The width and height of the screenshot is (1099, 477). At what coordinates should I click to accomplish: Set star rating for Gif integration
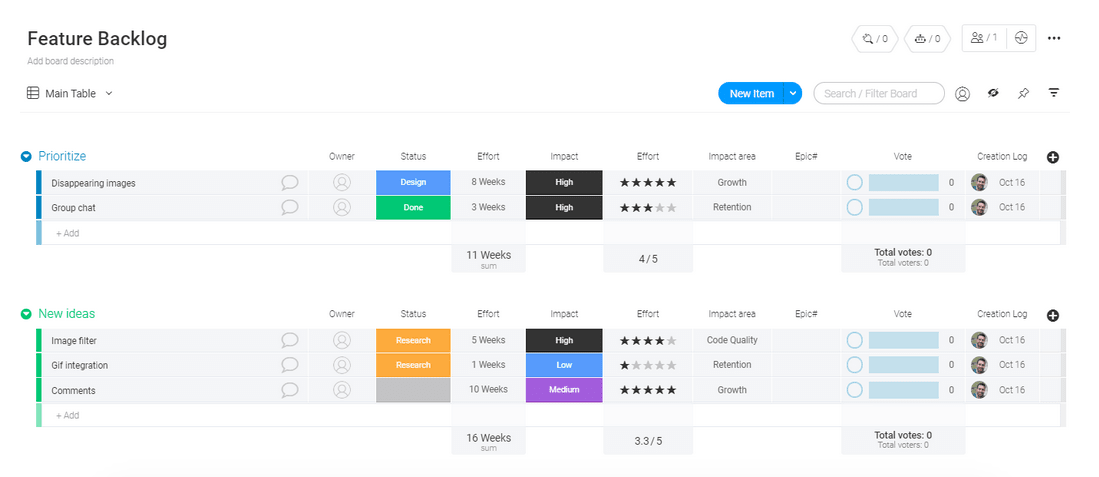648,365
